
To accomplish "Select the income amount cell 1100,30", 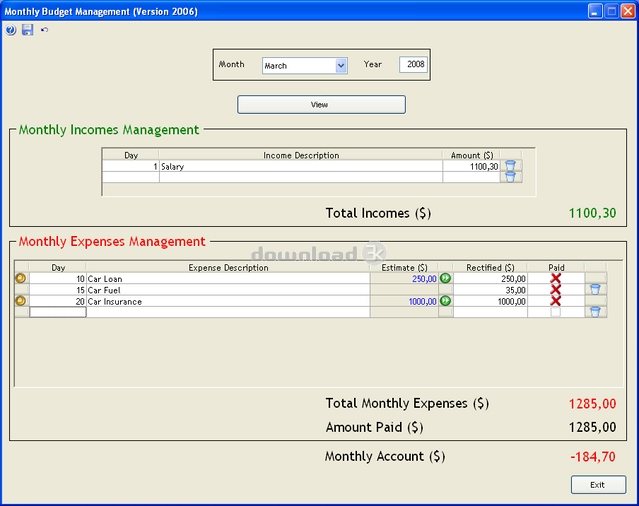I will click(471, 166).
